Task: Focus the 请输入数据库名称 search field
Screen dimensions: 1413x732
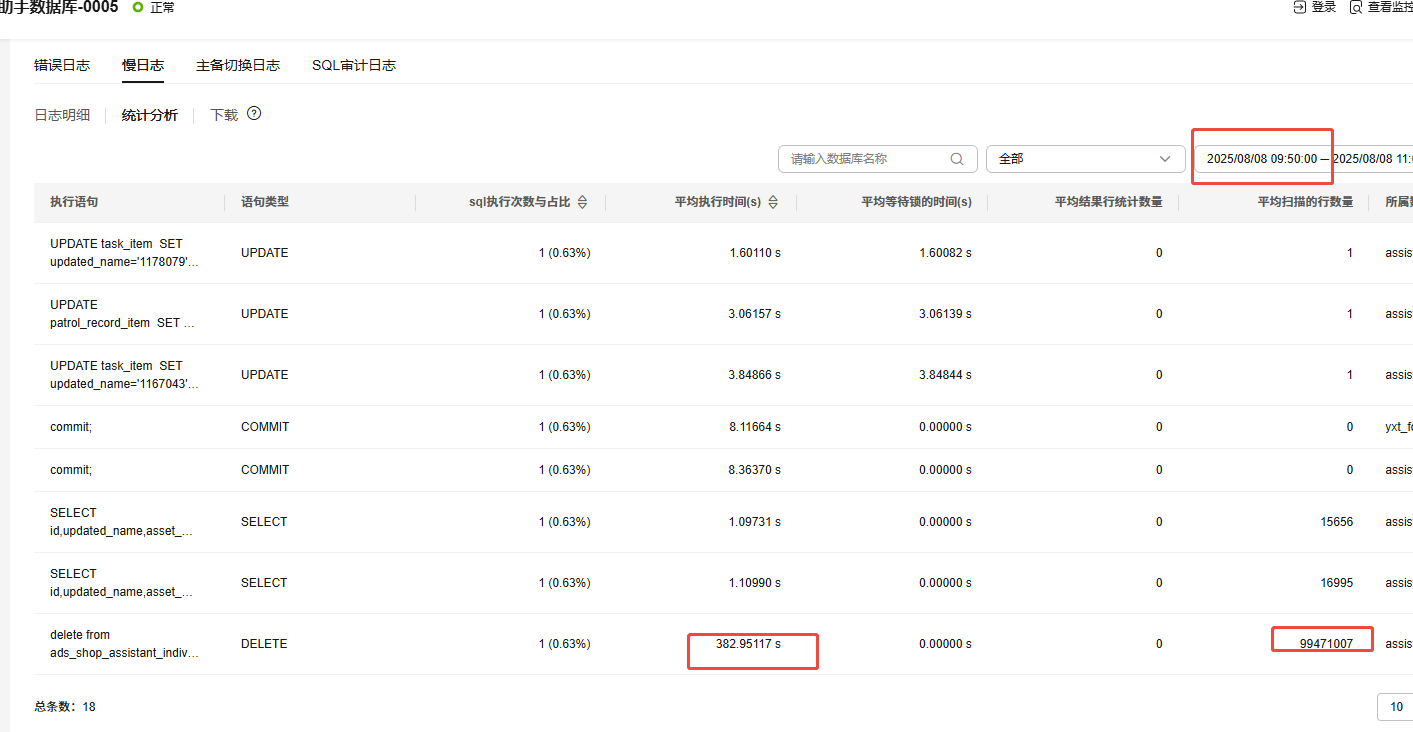Action: click(877, 158)
